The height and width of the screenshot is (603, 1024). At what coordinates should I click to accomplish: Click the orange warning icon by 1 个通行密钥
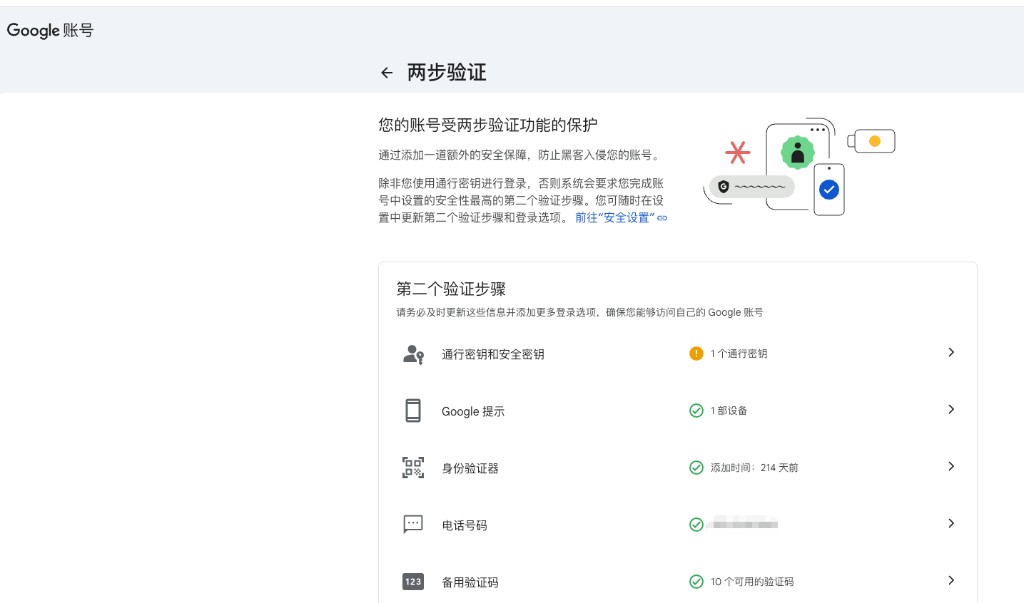(696, 353)
